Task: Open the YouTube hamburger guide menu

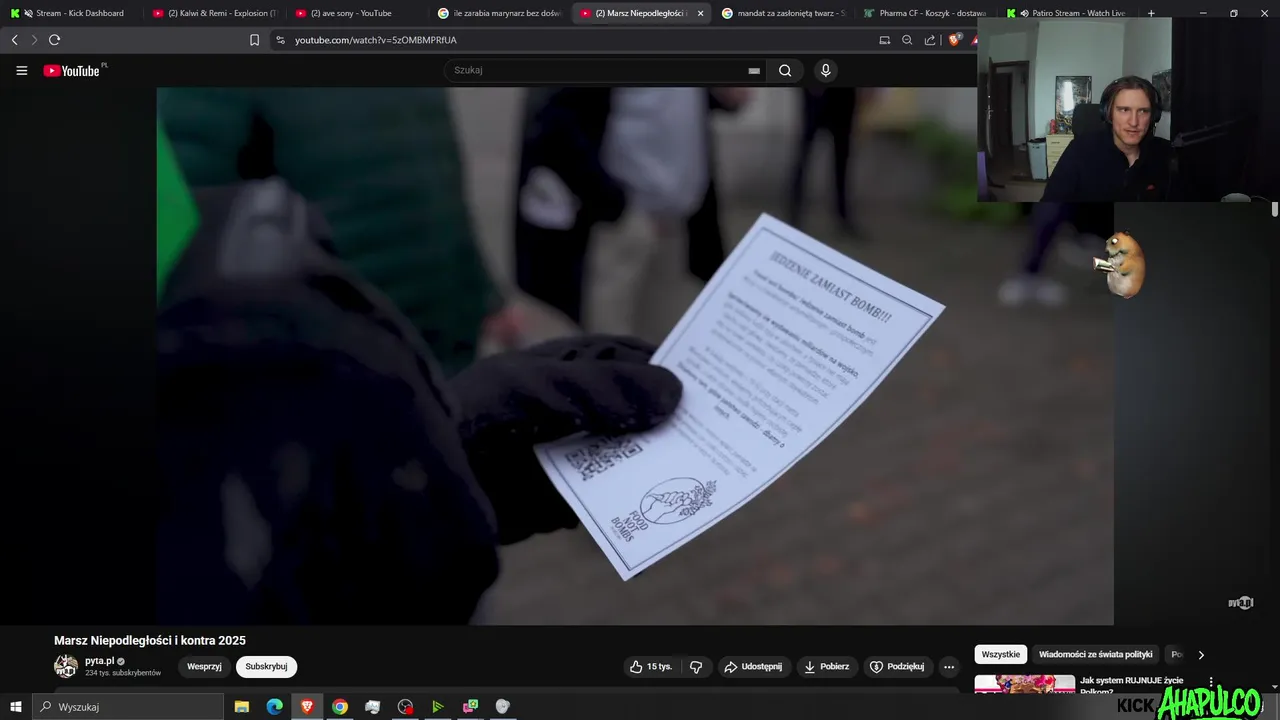Action: (21, 71)
